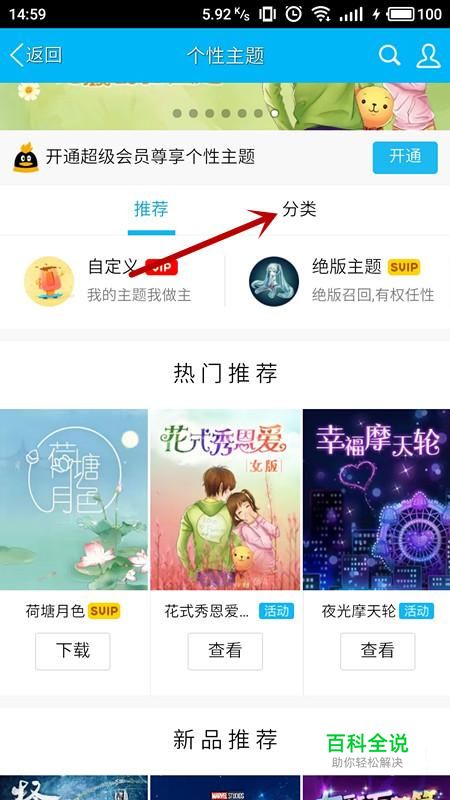Switch to the 分类 tab

click(299, 209)
